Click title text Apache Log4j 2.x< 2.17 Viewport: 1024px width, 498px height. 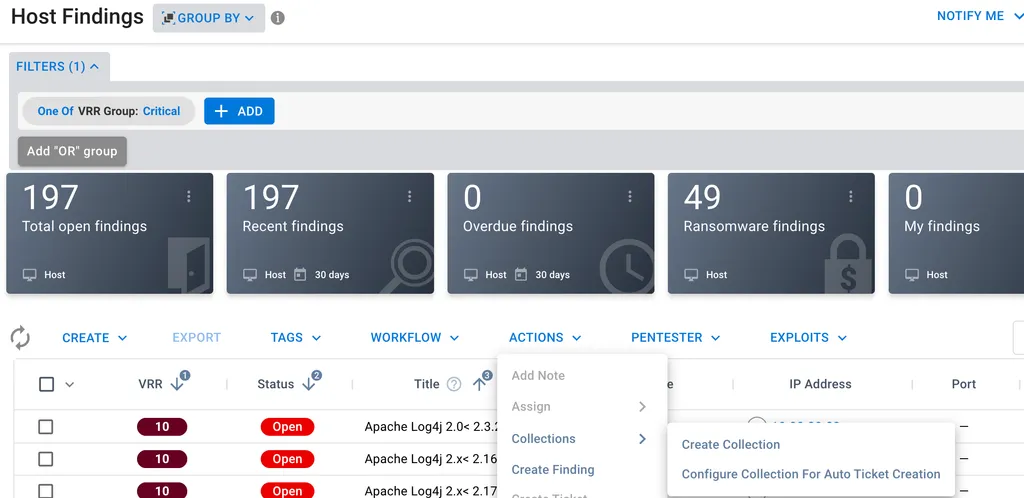point(432,491)
